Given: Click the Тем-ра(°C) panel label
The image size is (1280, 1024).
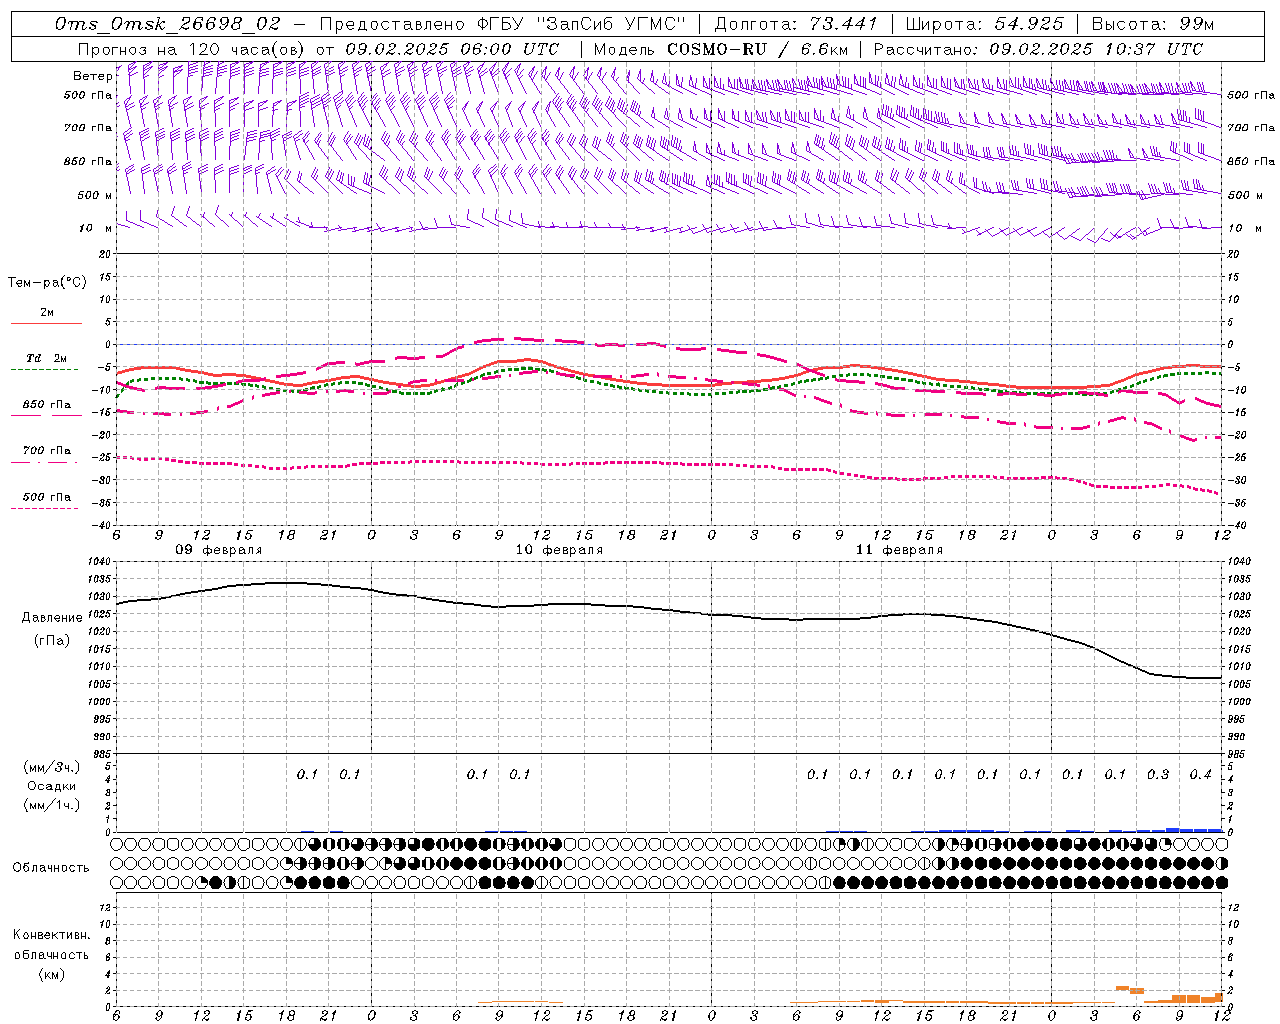Looking at the screenshot, I should point(47,283).
